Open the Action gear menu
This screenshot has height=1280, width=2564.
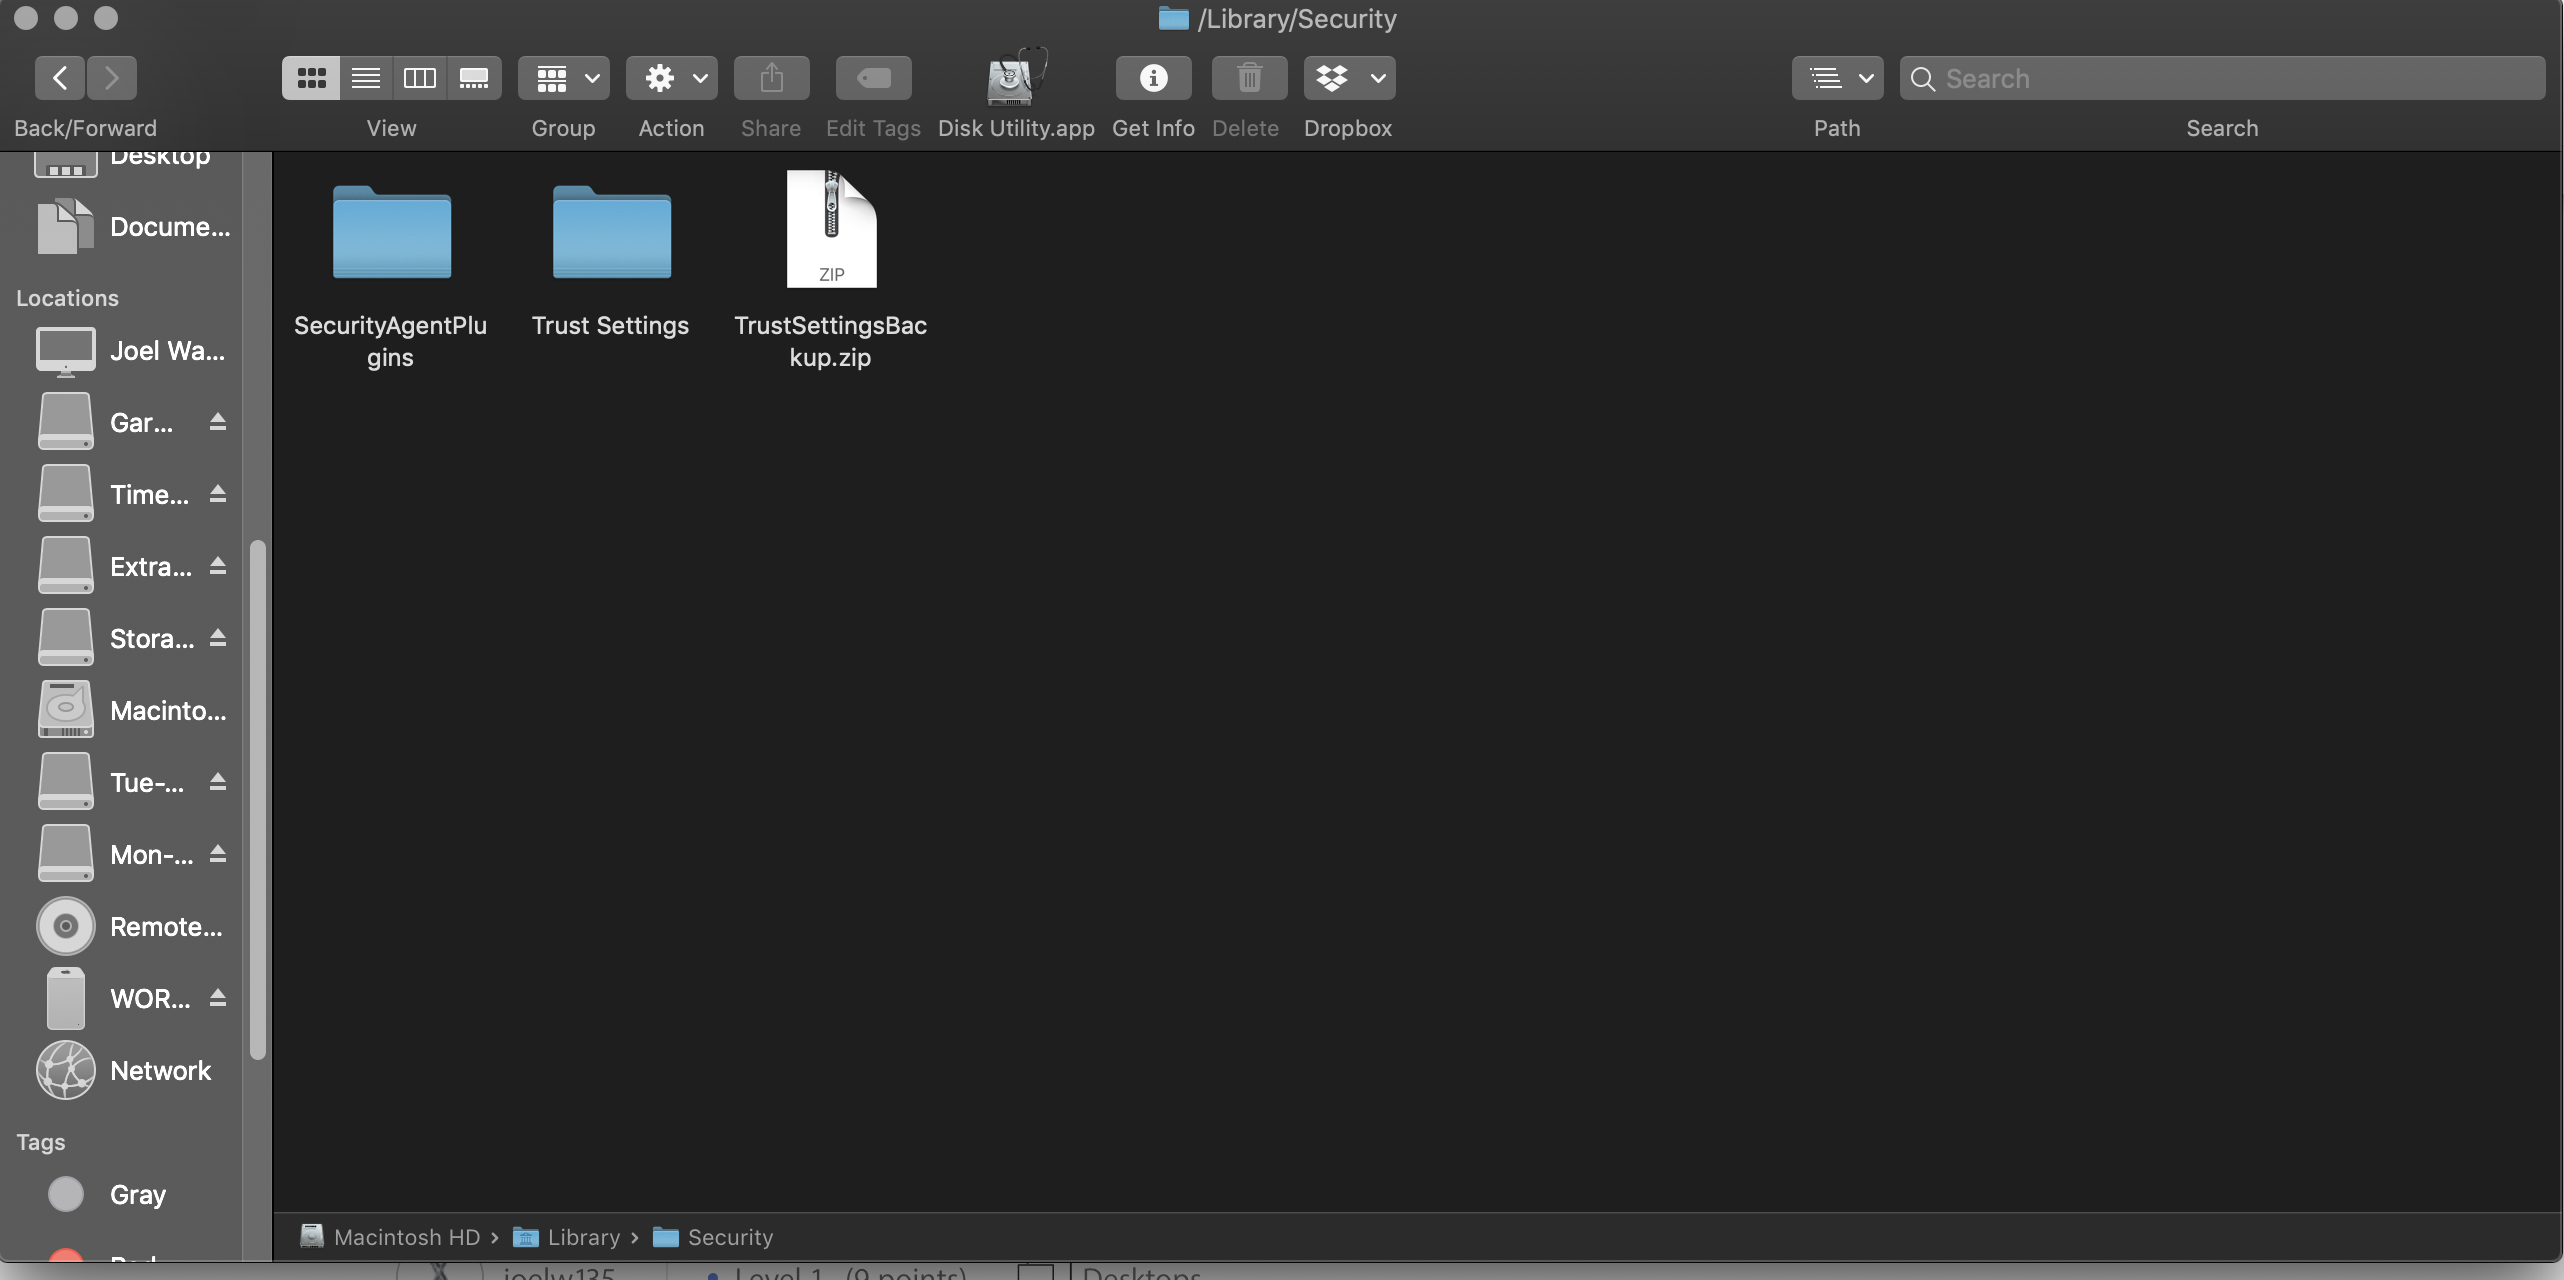click(672, 78)
